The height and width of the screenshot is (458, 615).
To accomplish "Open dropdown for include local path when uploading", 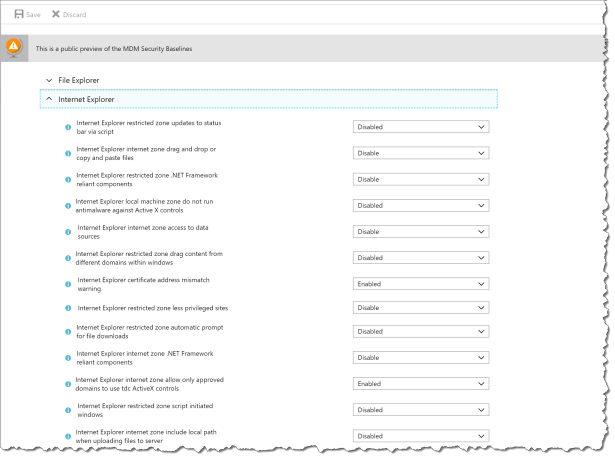I will click(x=421, y=436).
